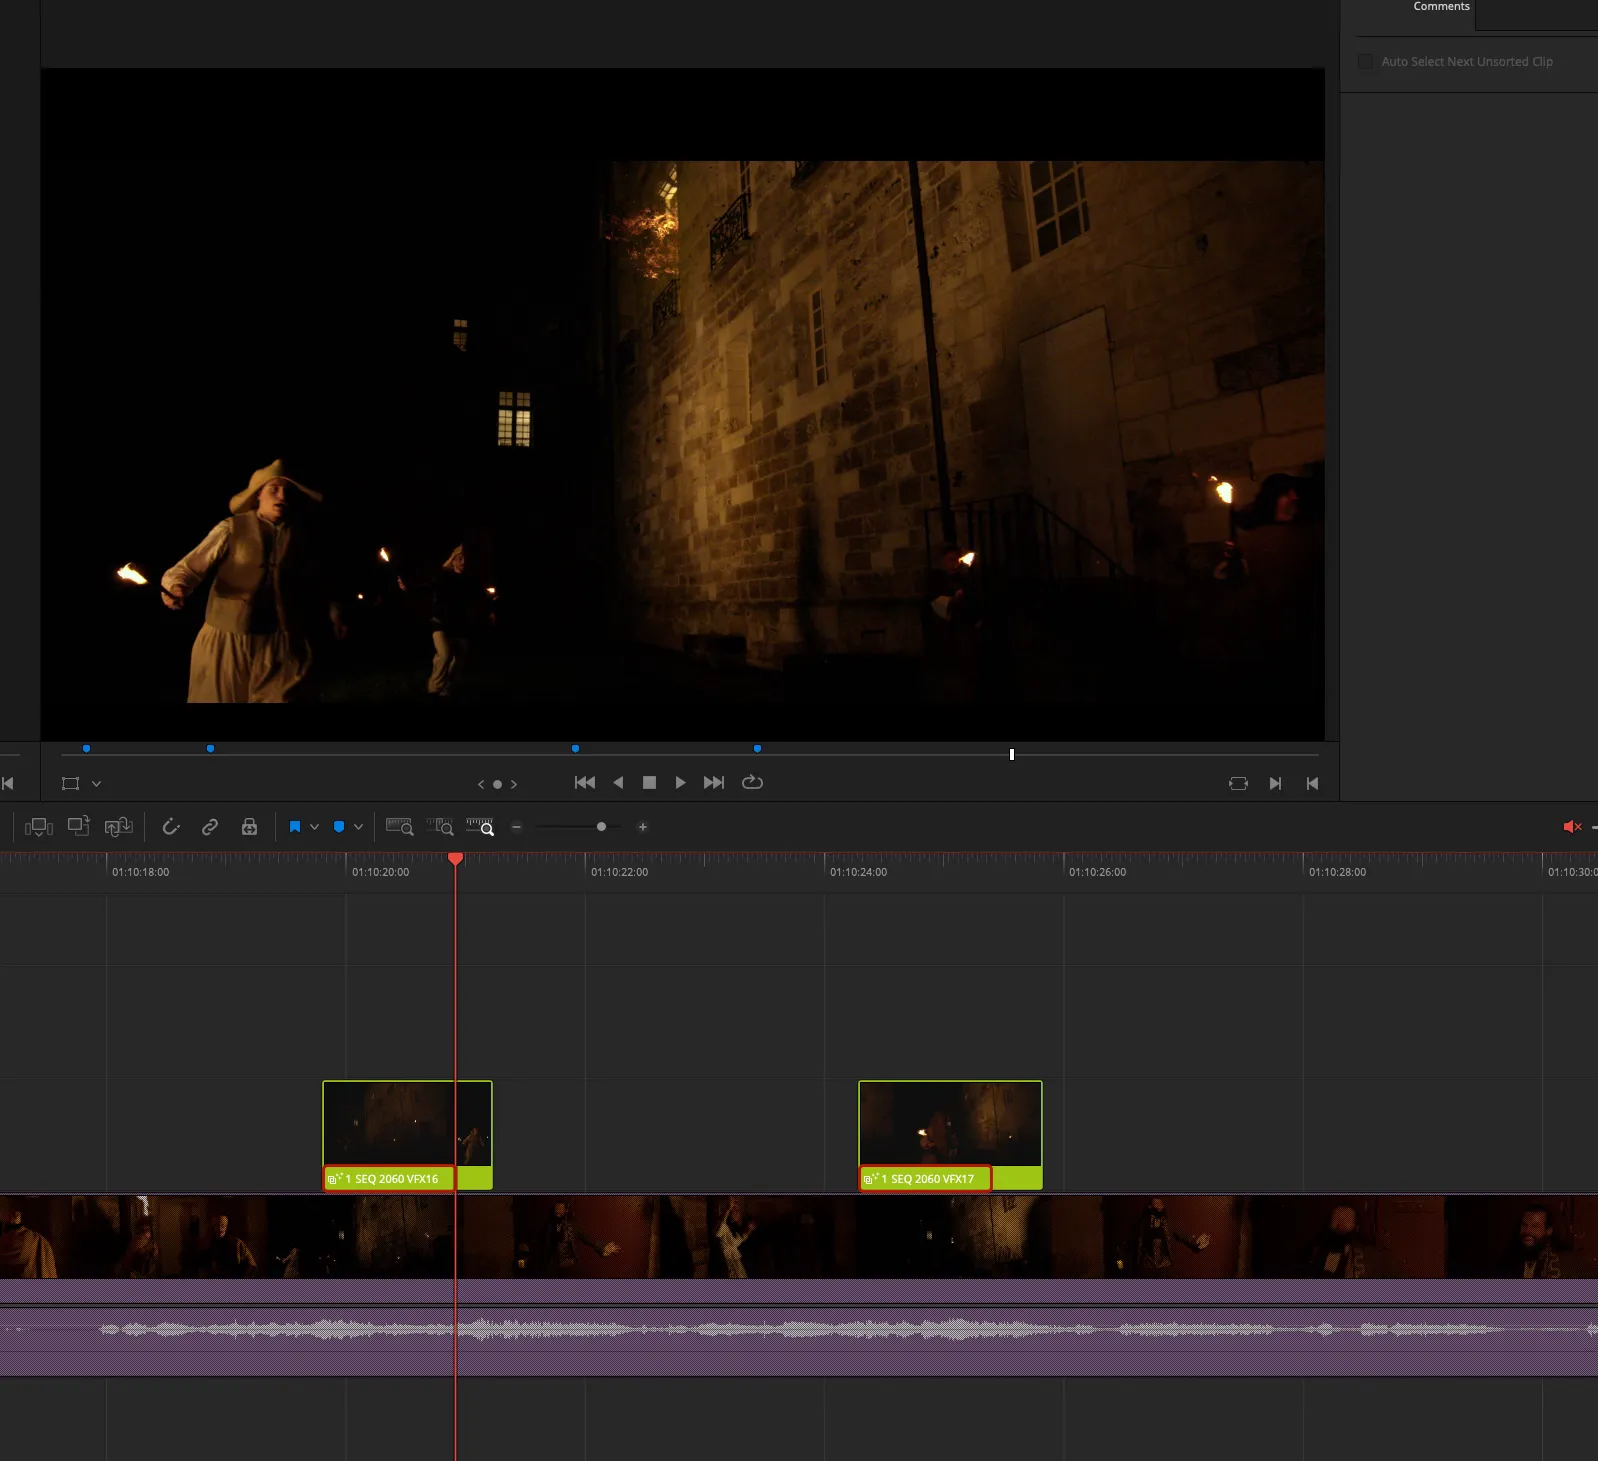Image resolution: width=1598 pixels, height=1461 pixels.
Task: Expand the flag color dropdown arrow
Action: pos(314,827)
